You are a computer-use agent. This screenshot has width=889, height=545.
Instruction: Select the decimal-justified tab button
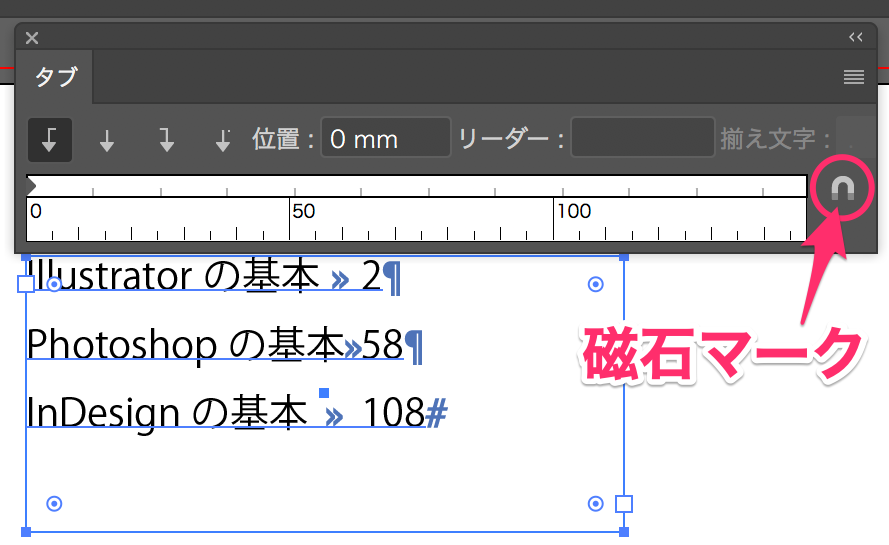click(x=223, y=140)
